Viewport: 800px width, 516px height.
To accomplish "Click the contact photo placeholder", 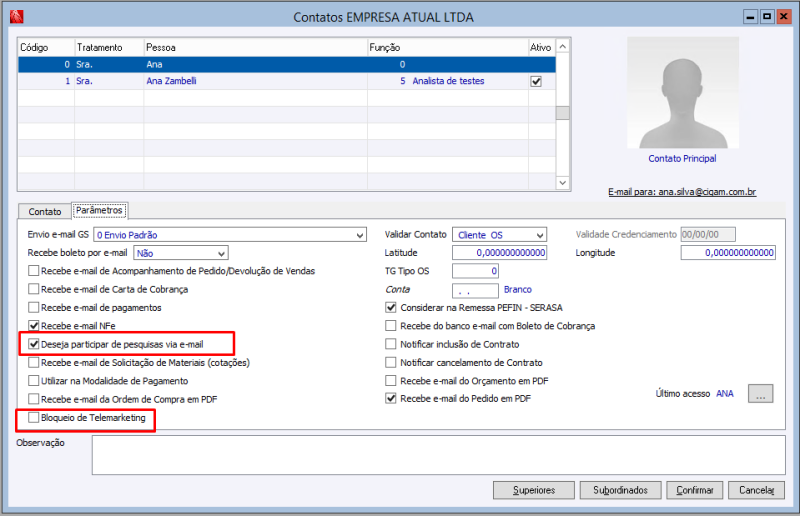I will [683, 93].
